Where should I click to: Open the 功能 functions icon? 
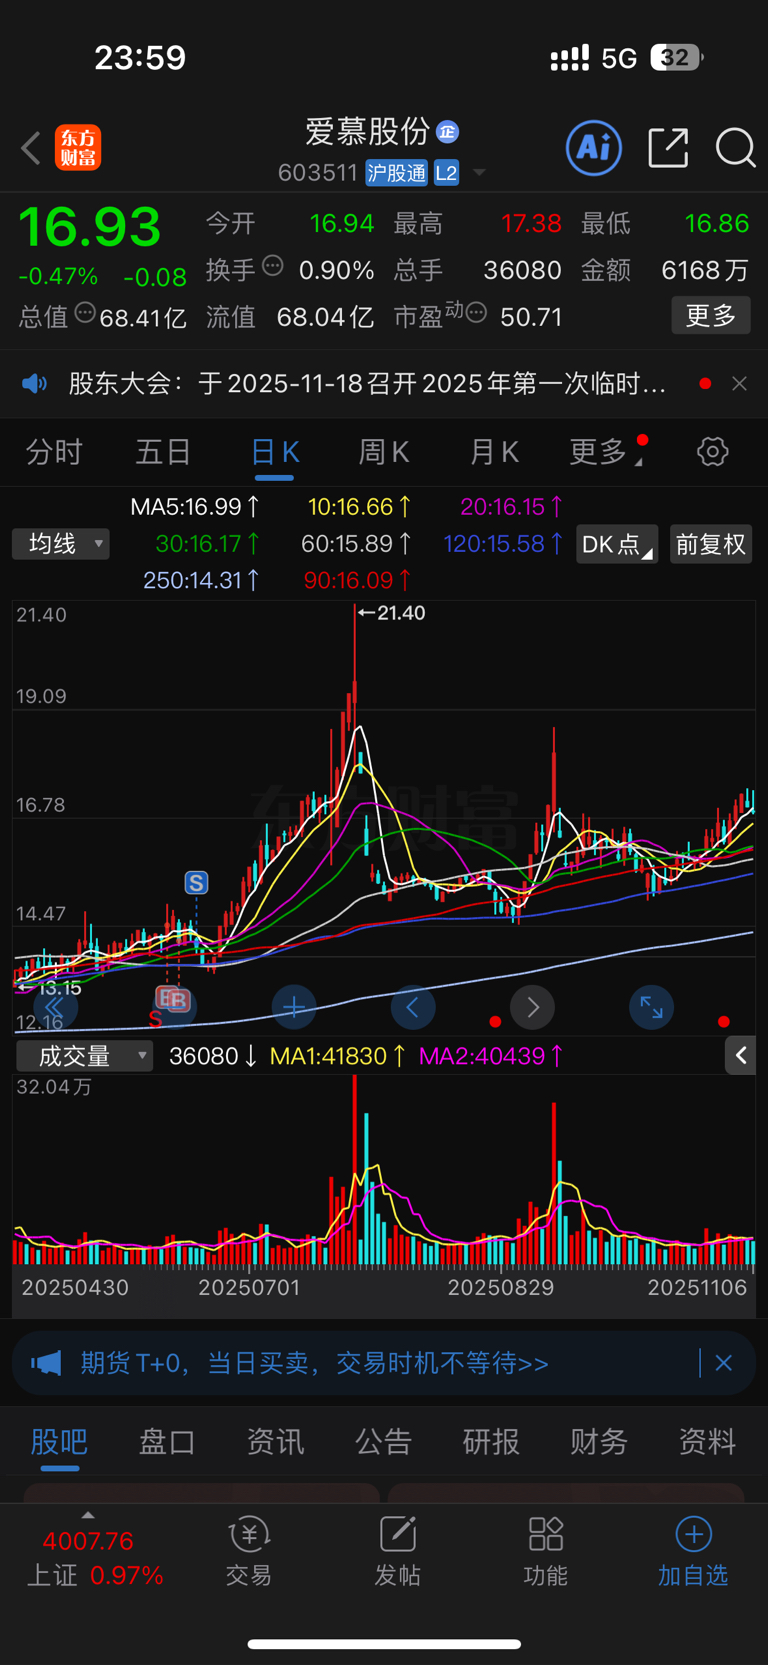pos(545,1552)
